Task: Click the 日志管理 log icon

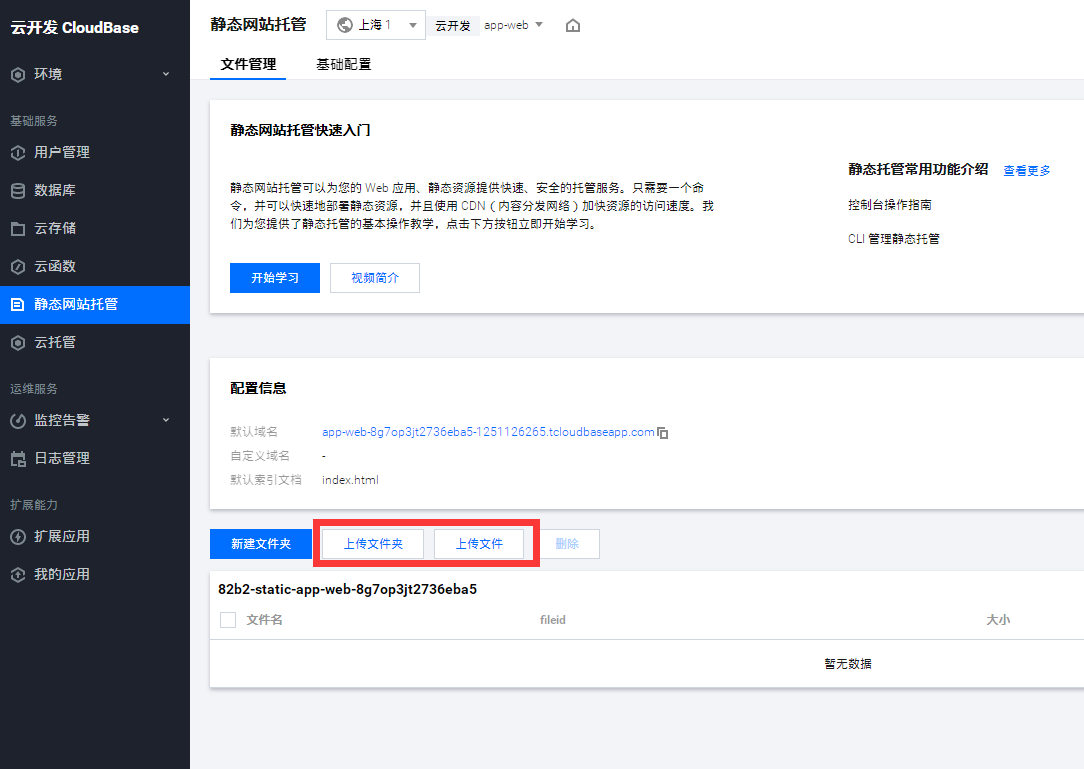Action: click(18, 458)
